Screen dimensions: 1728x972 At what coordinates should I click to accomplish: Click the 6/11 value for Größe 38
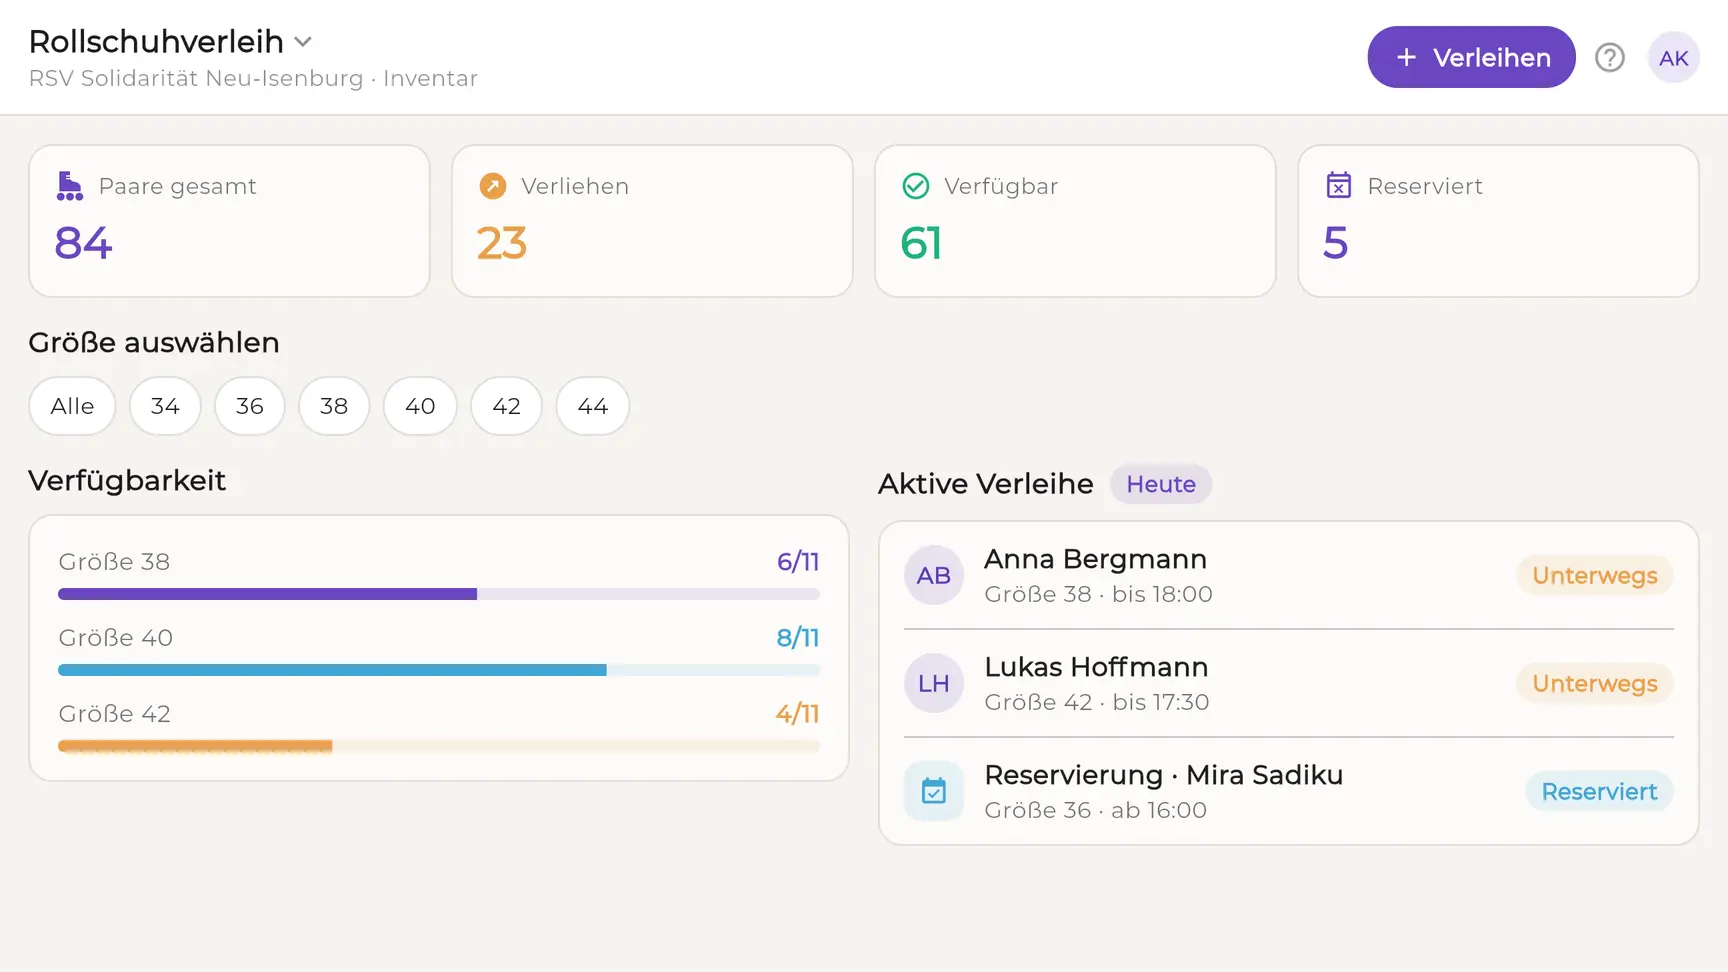[798, 562]
